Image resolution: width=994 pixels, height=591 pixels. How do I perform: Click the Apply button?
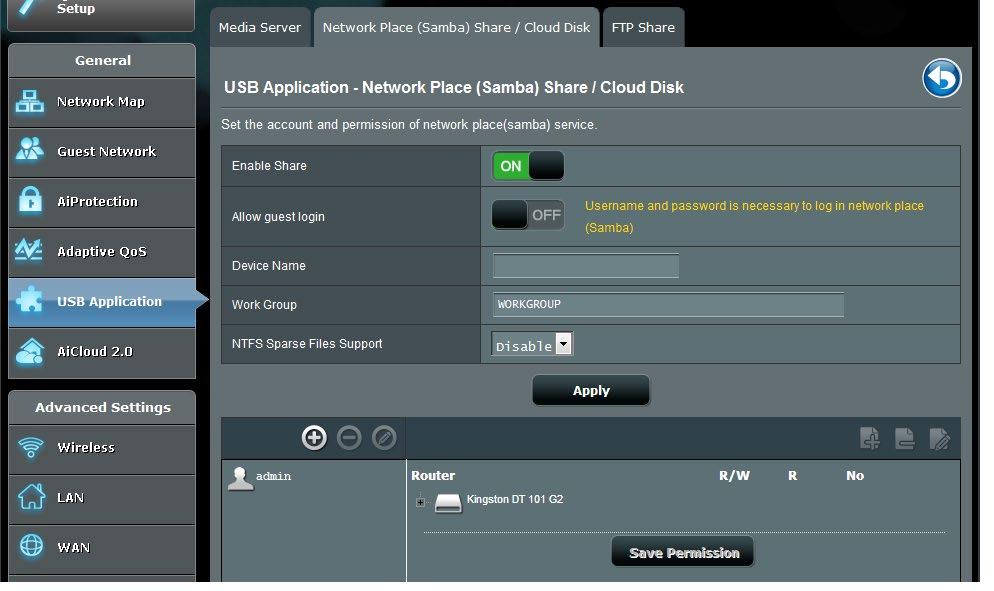click(x=591, y=391)
